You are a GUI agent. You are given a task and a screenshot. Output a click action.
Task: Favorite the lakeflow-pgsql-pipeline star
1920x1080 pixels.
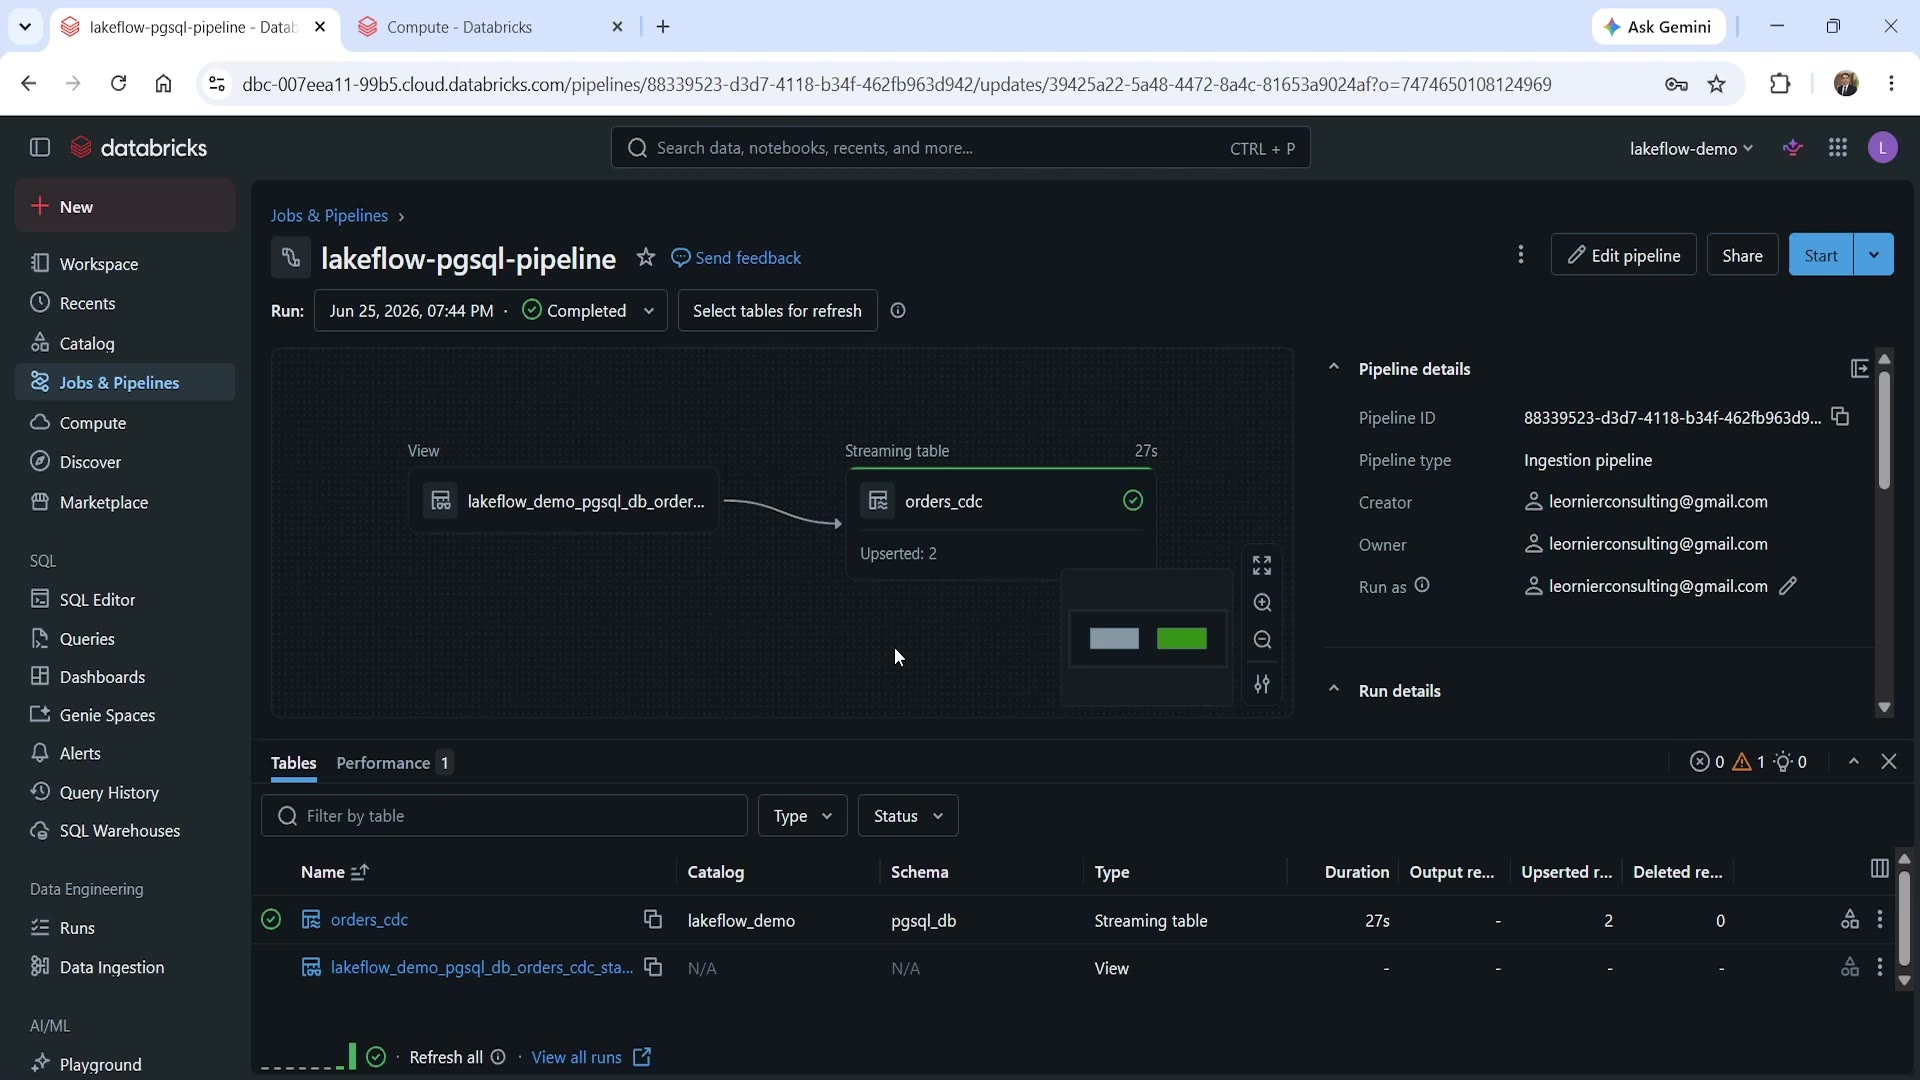pos(646,258)
